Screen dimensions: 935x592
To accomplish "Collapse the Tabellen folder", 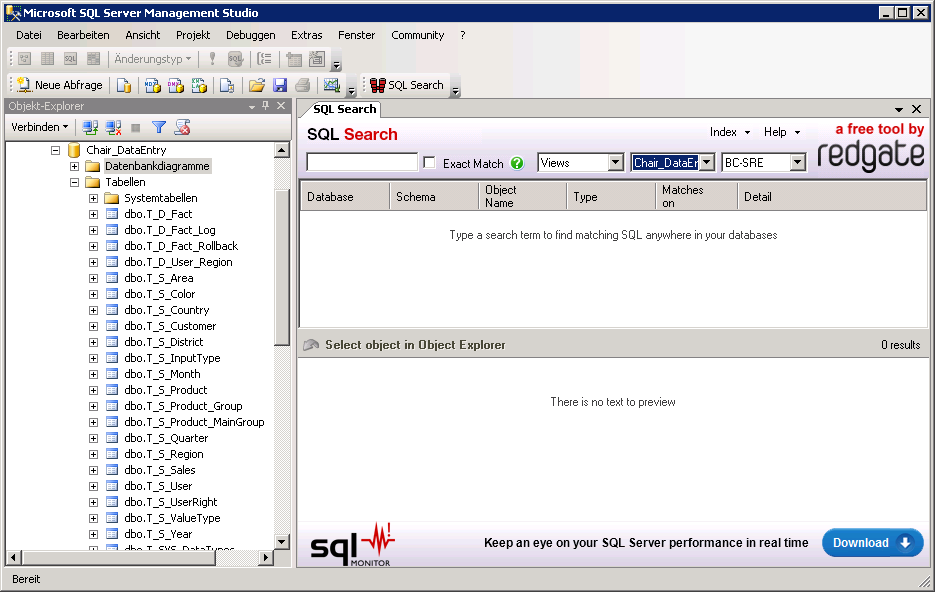I will pyautogui.click(x=75, y=182).
